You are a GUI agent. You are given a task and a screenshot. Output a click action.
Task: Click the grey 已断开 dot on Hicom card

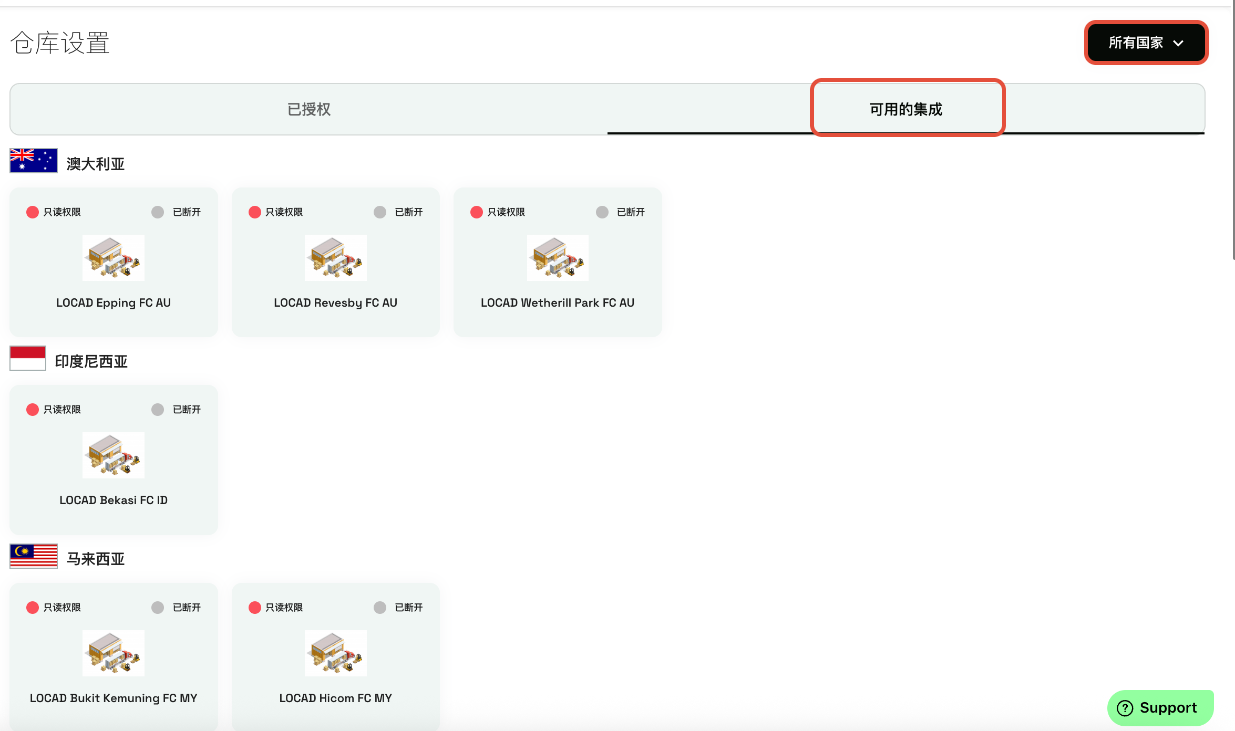tap(380, 607)
